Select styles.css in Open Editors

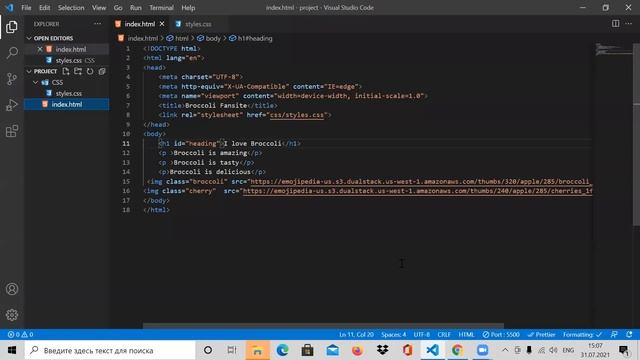click(x=68, y=60)
